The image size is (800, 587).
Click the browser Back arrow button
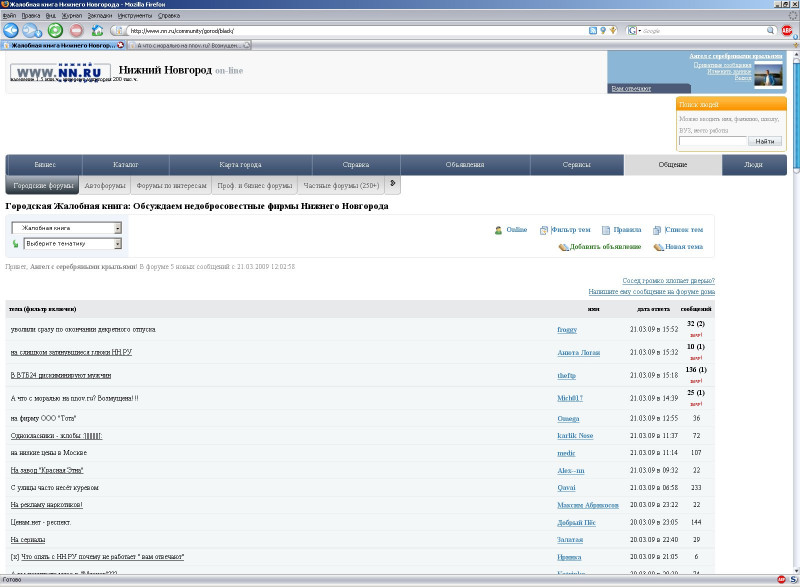pyautogui.click(x=11, y=30)
